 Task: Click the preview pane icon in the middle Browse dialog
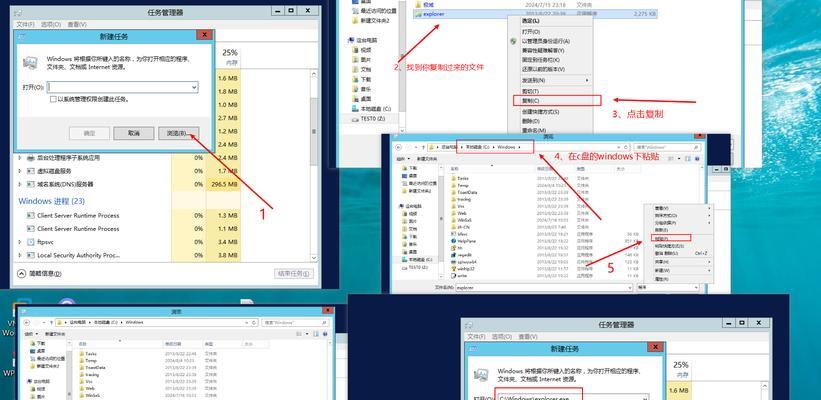tap(687, 158)
